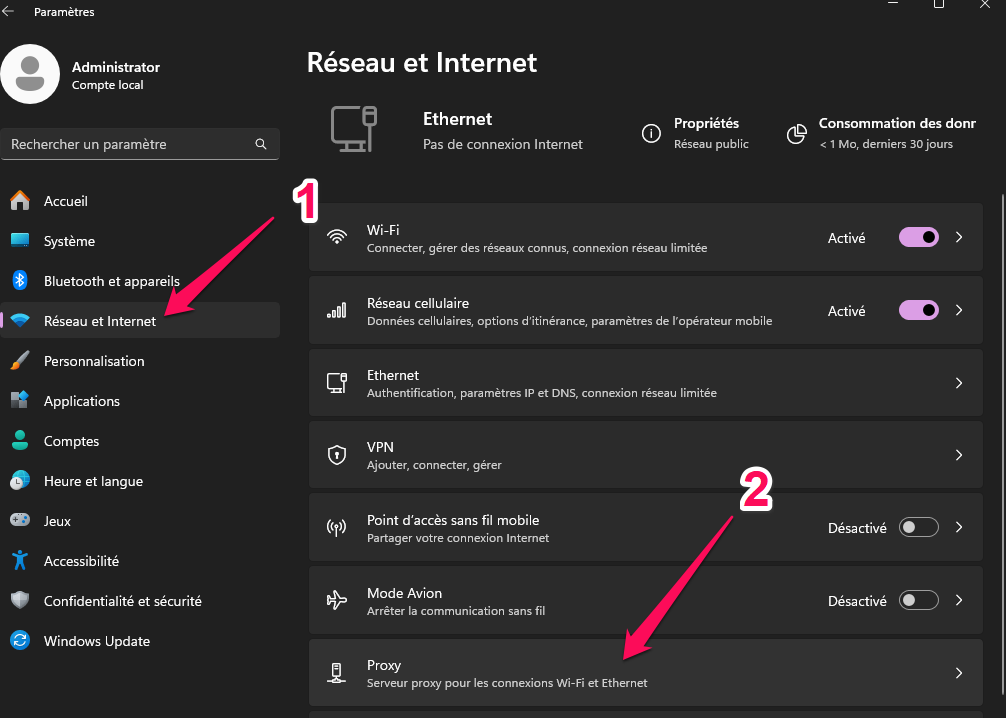The image size is (1006, 718).
Task: Select the Mode Avion airplane icon
Action: 336,600
